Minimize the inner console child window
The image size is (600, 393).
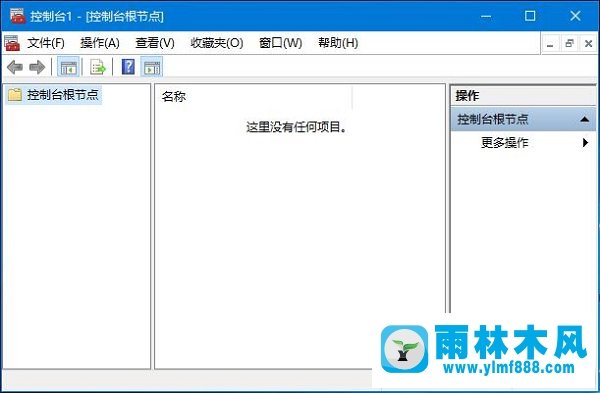click(x=550, y=44)
